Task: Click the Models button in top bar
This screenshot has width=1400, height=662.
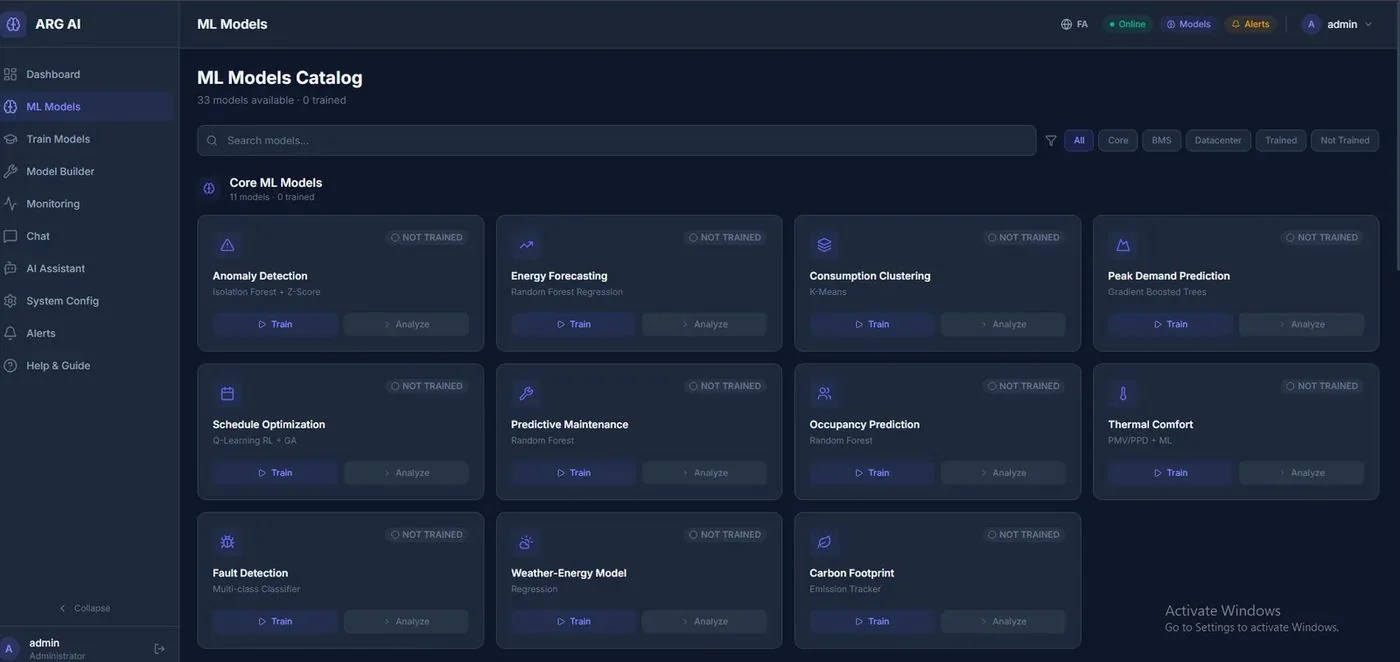Action: [x=1188, y=24]
